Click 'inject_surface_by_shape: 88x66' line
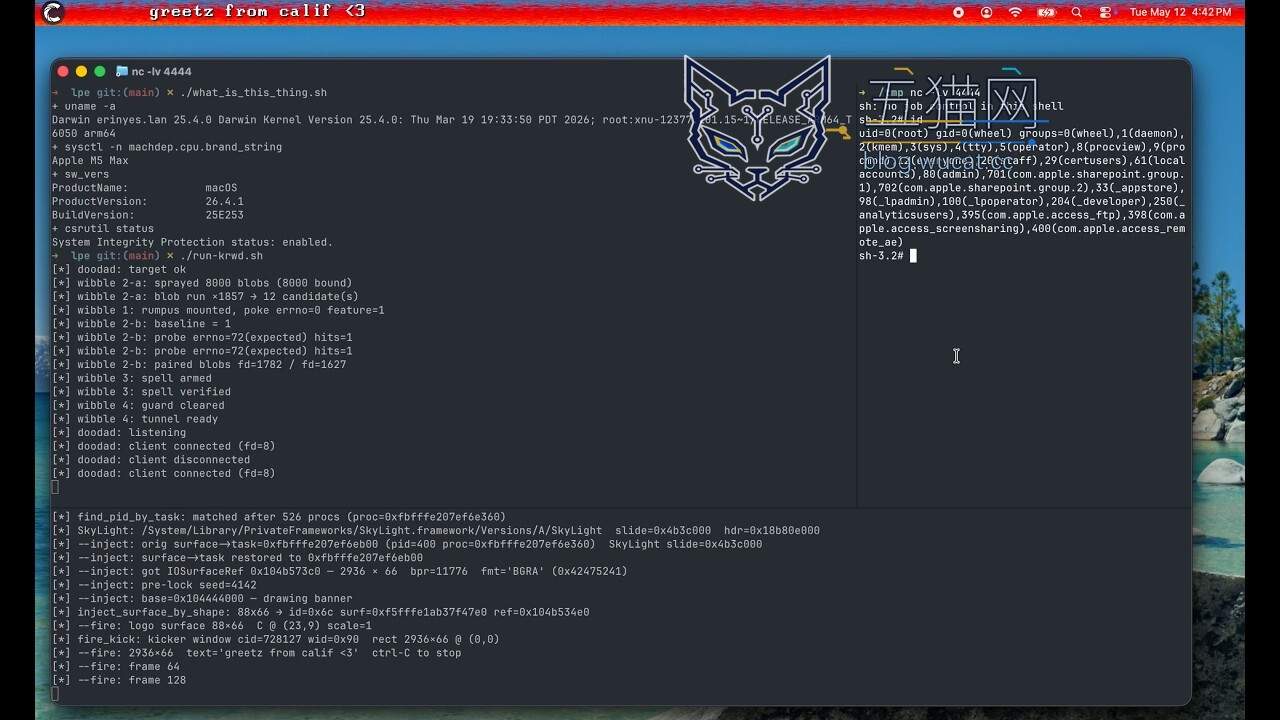 [x=320, y=612]
